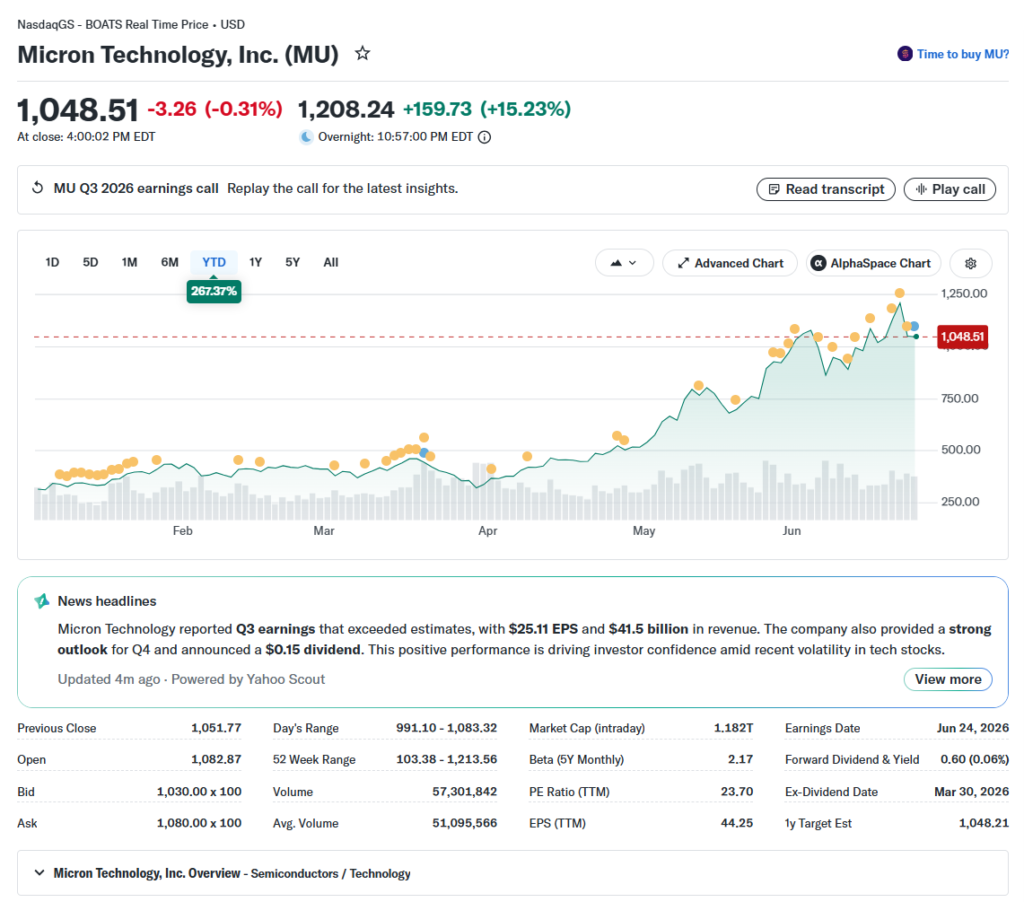Viewport: 1024px width, 902px height.
Task: Select Earnings Date value Jun 24, 2026
Action: (972, 728)
